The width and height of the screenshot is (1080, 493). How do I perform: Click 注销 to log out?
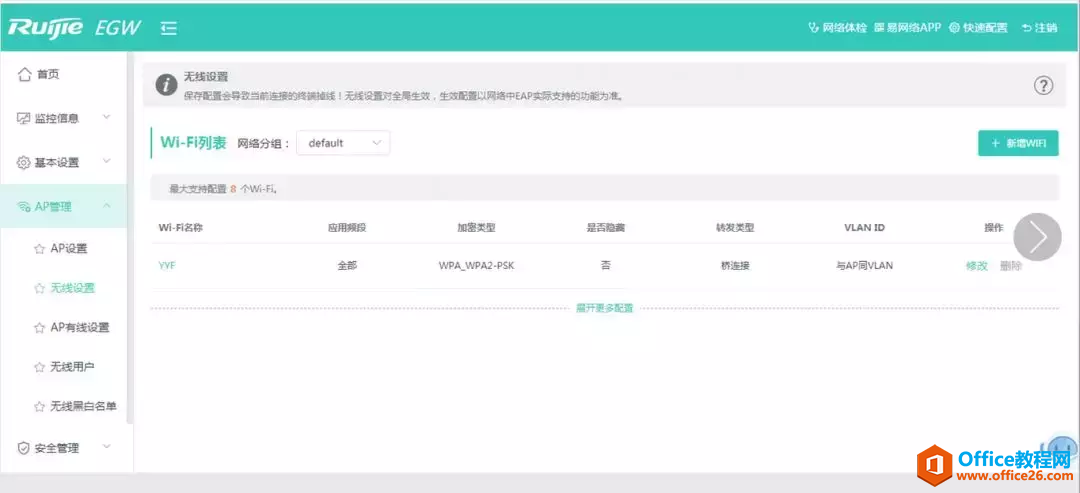pos(1039,28)
